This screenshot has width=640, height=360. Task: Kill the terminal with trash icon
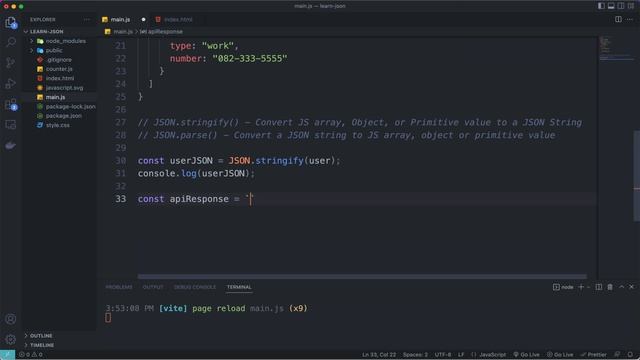610,287
